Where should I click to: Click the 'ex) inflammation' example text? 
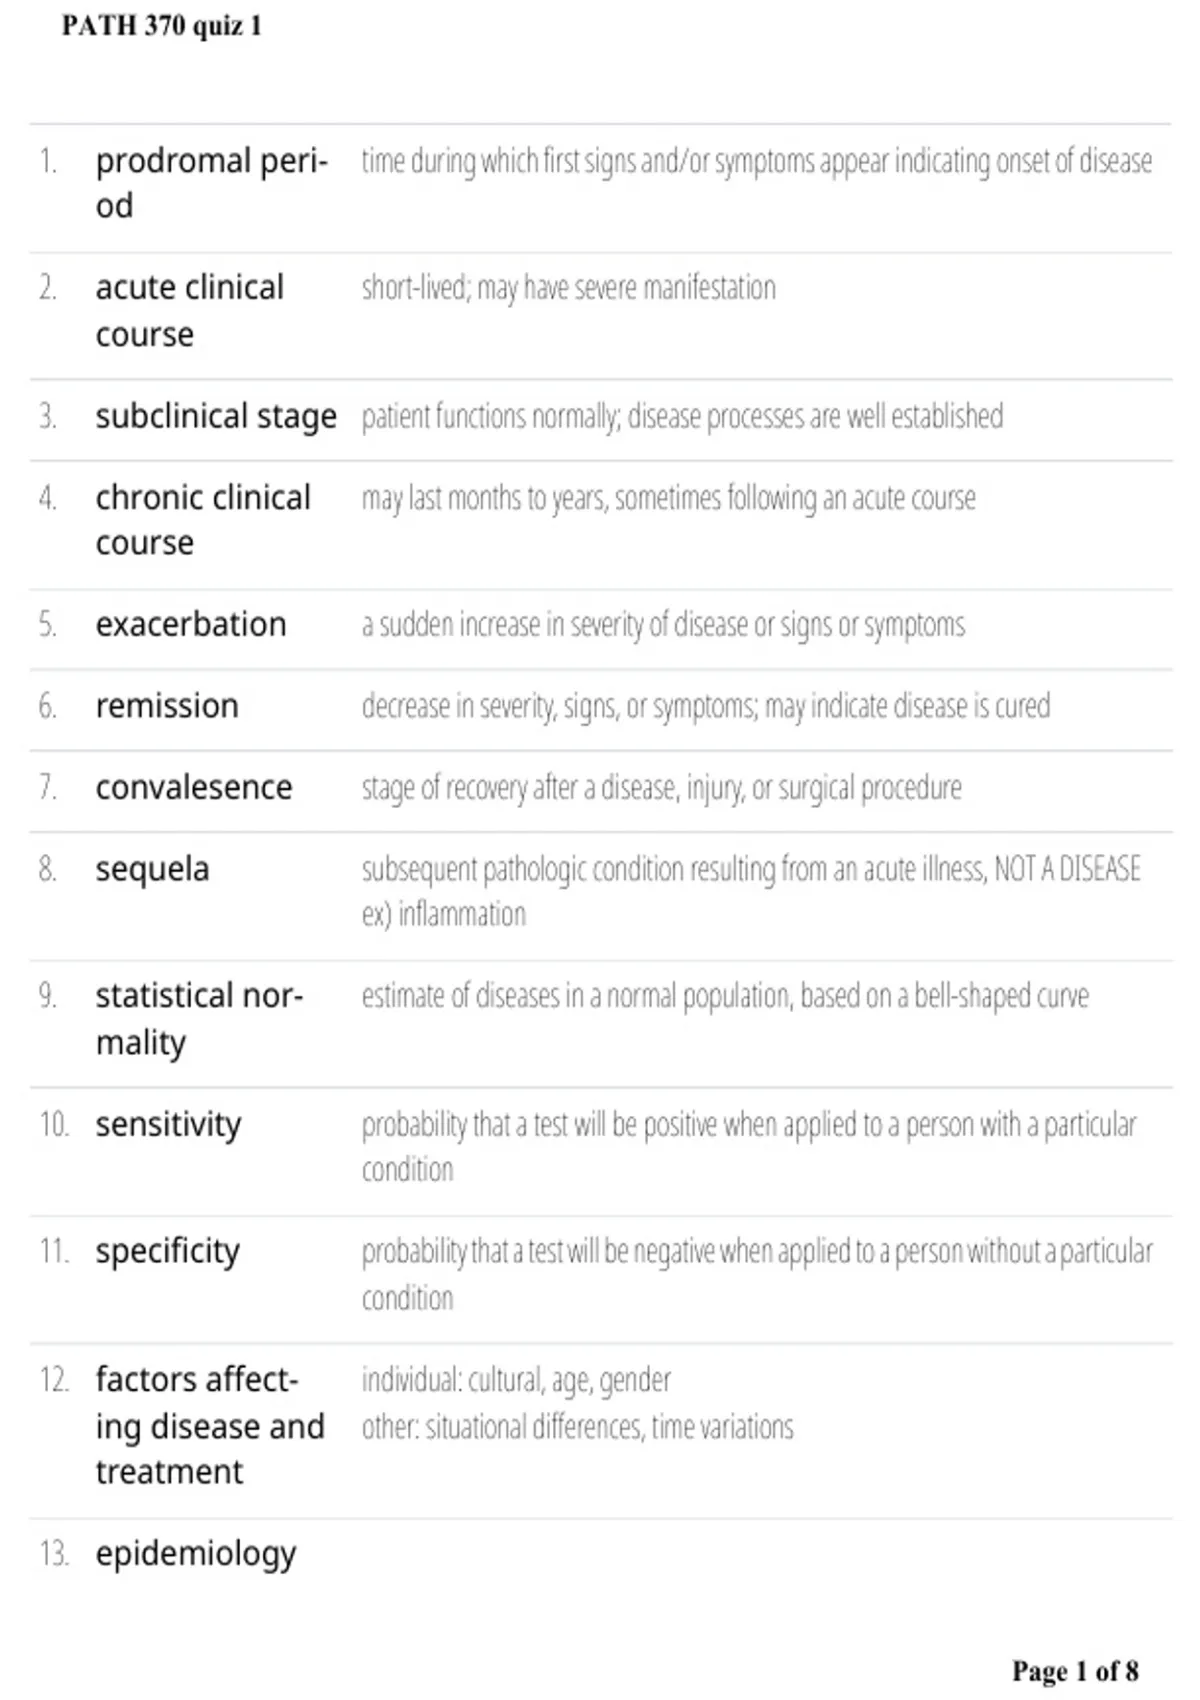tap(443, 915)
